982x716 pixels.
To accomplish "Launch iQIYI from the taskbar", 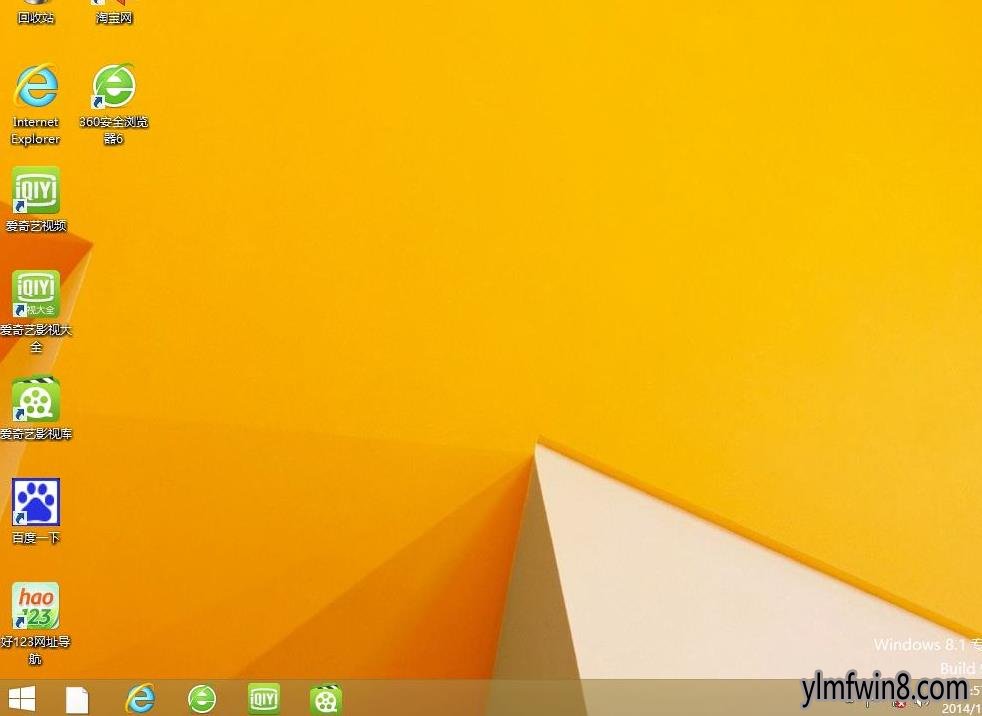I will (263, 698).
